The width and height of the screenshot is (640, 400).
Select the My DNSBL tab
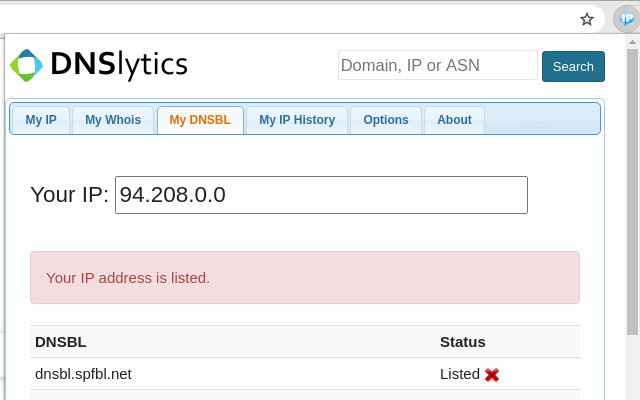pyautogui.click(x=200, y=120)
